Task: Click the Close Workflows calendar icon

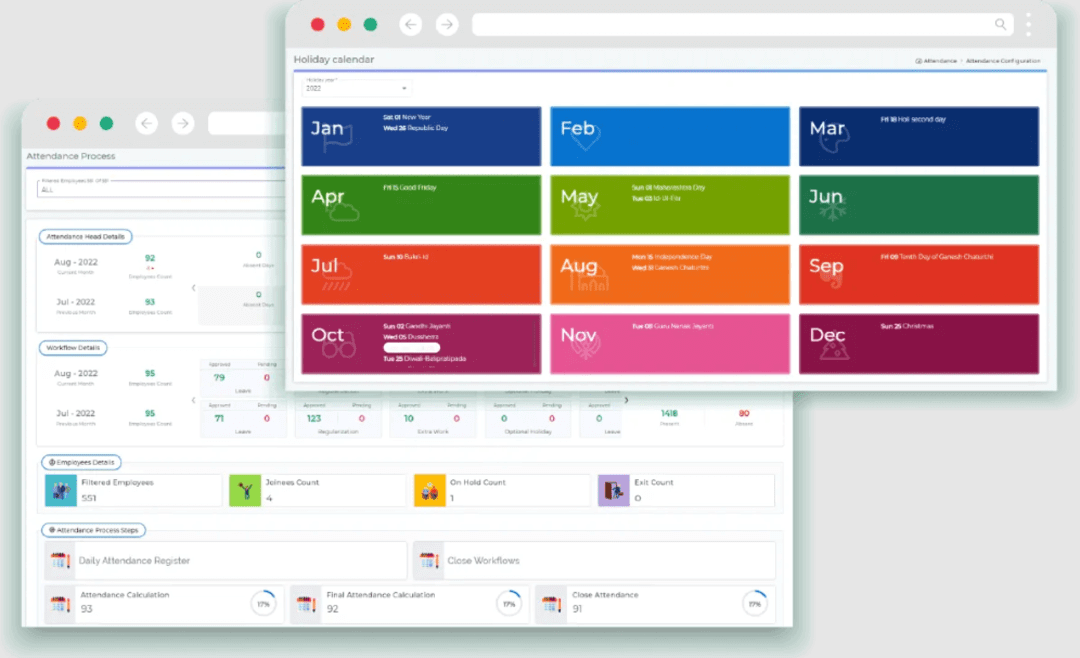Action: [429, 560]
